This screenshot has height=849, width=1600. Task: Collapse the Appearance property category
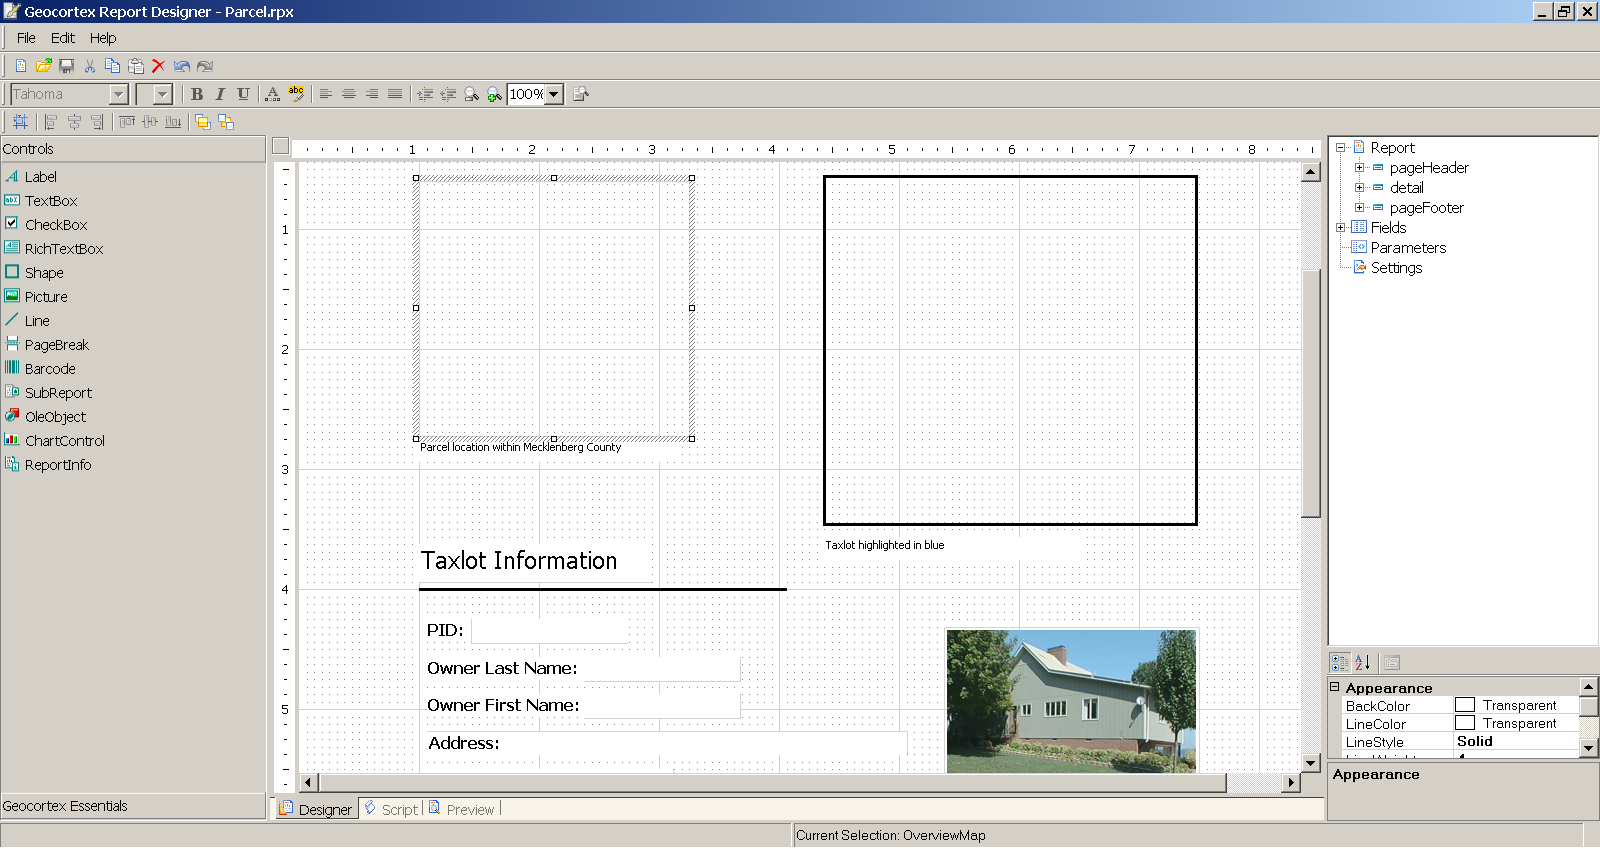[x=1335, y=687]
